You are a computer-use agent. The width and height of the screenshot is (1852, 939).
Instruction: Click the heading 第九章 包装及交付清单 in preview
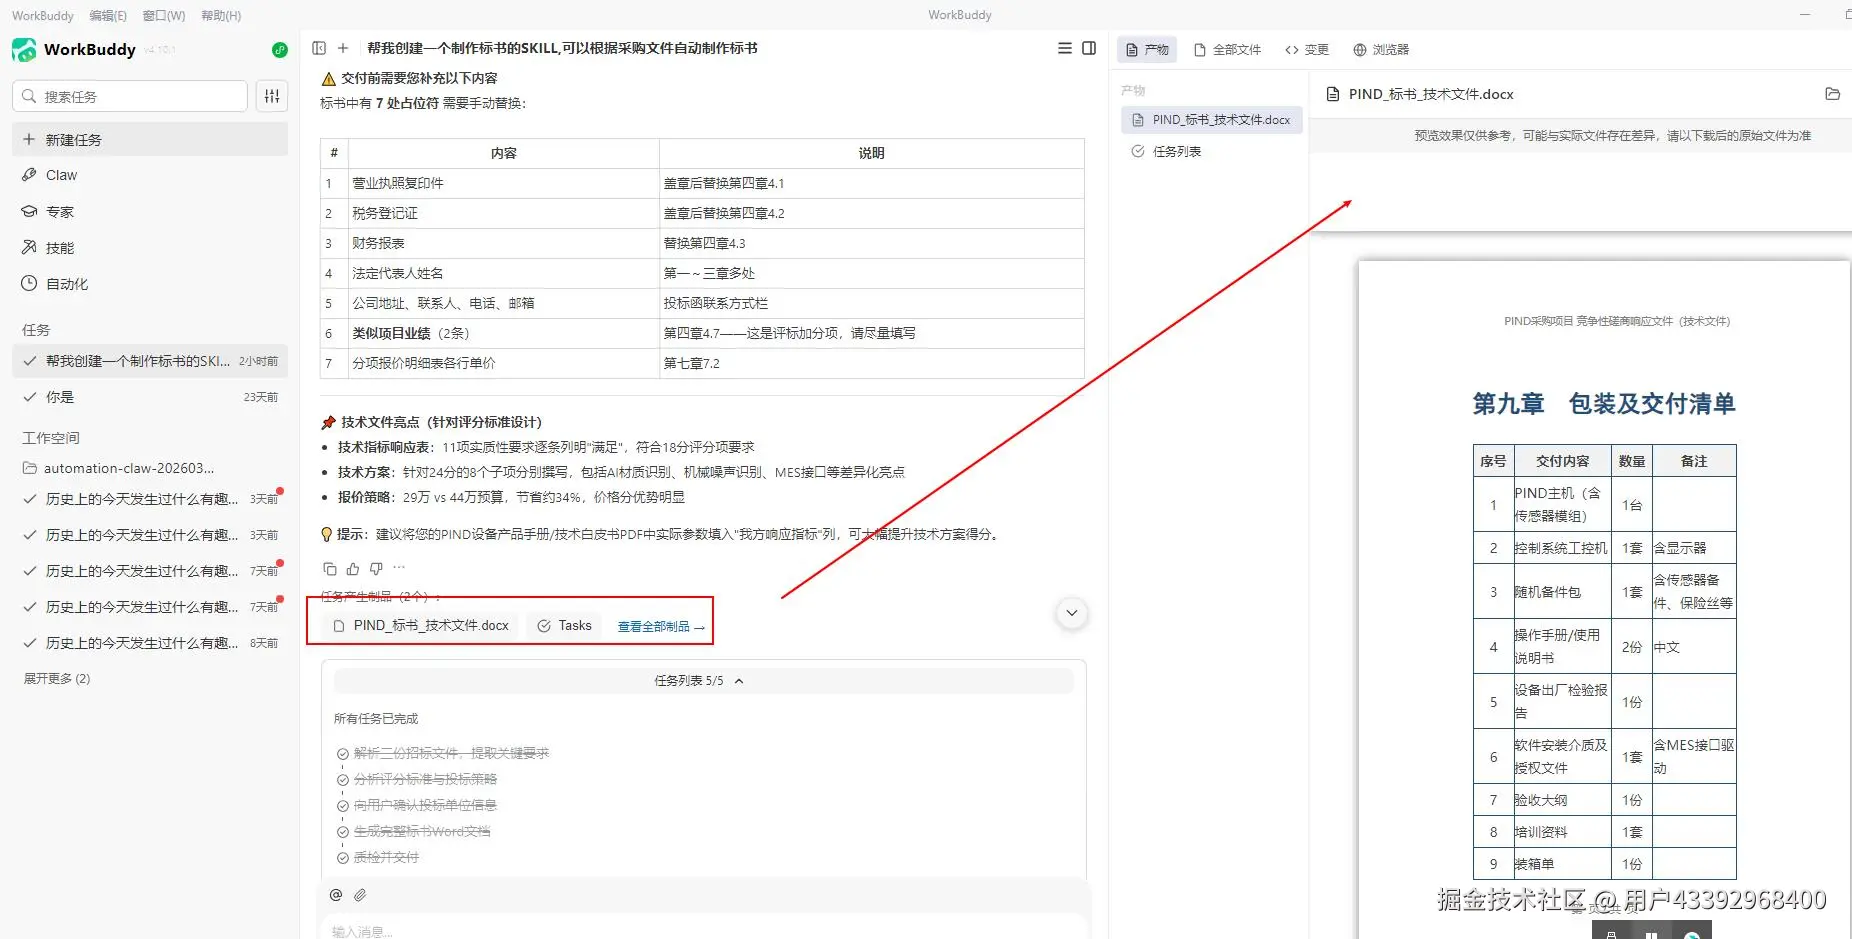click(x=1603, y=404)
